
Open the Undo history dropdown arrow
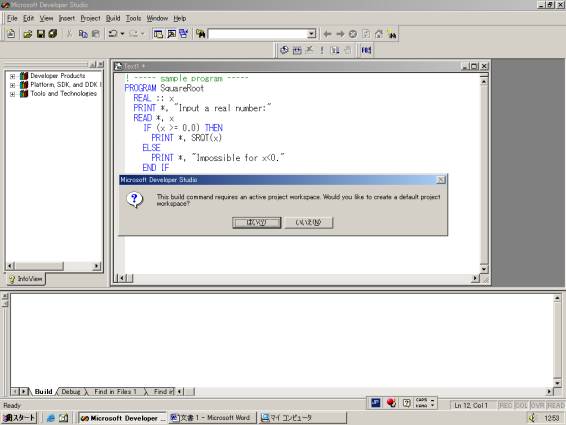click(x=122, y=34)
